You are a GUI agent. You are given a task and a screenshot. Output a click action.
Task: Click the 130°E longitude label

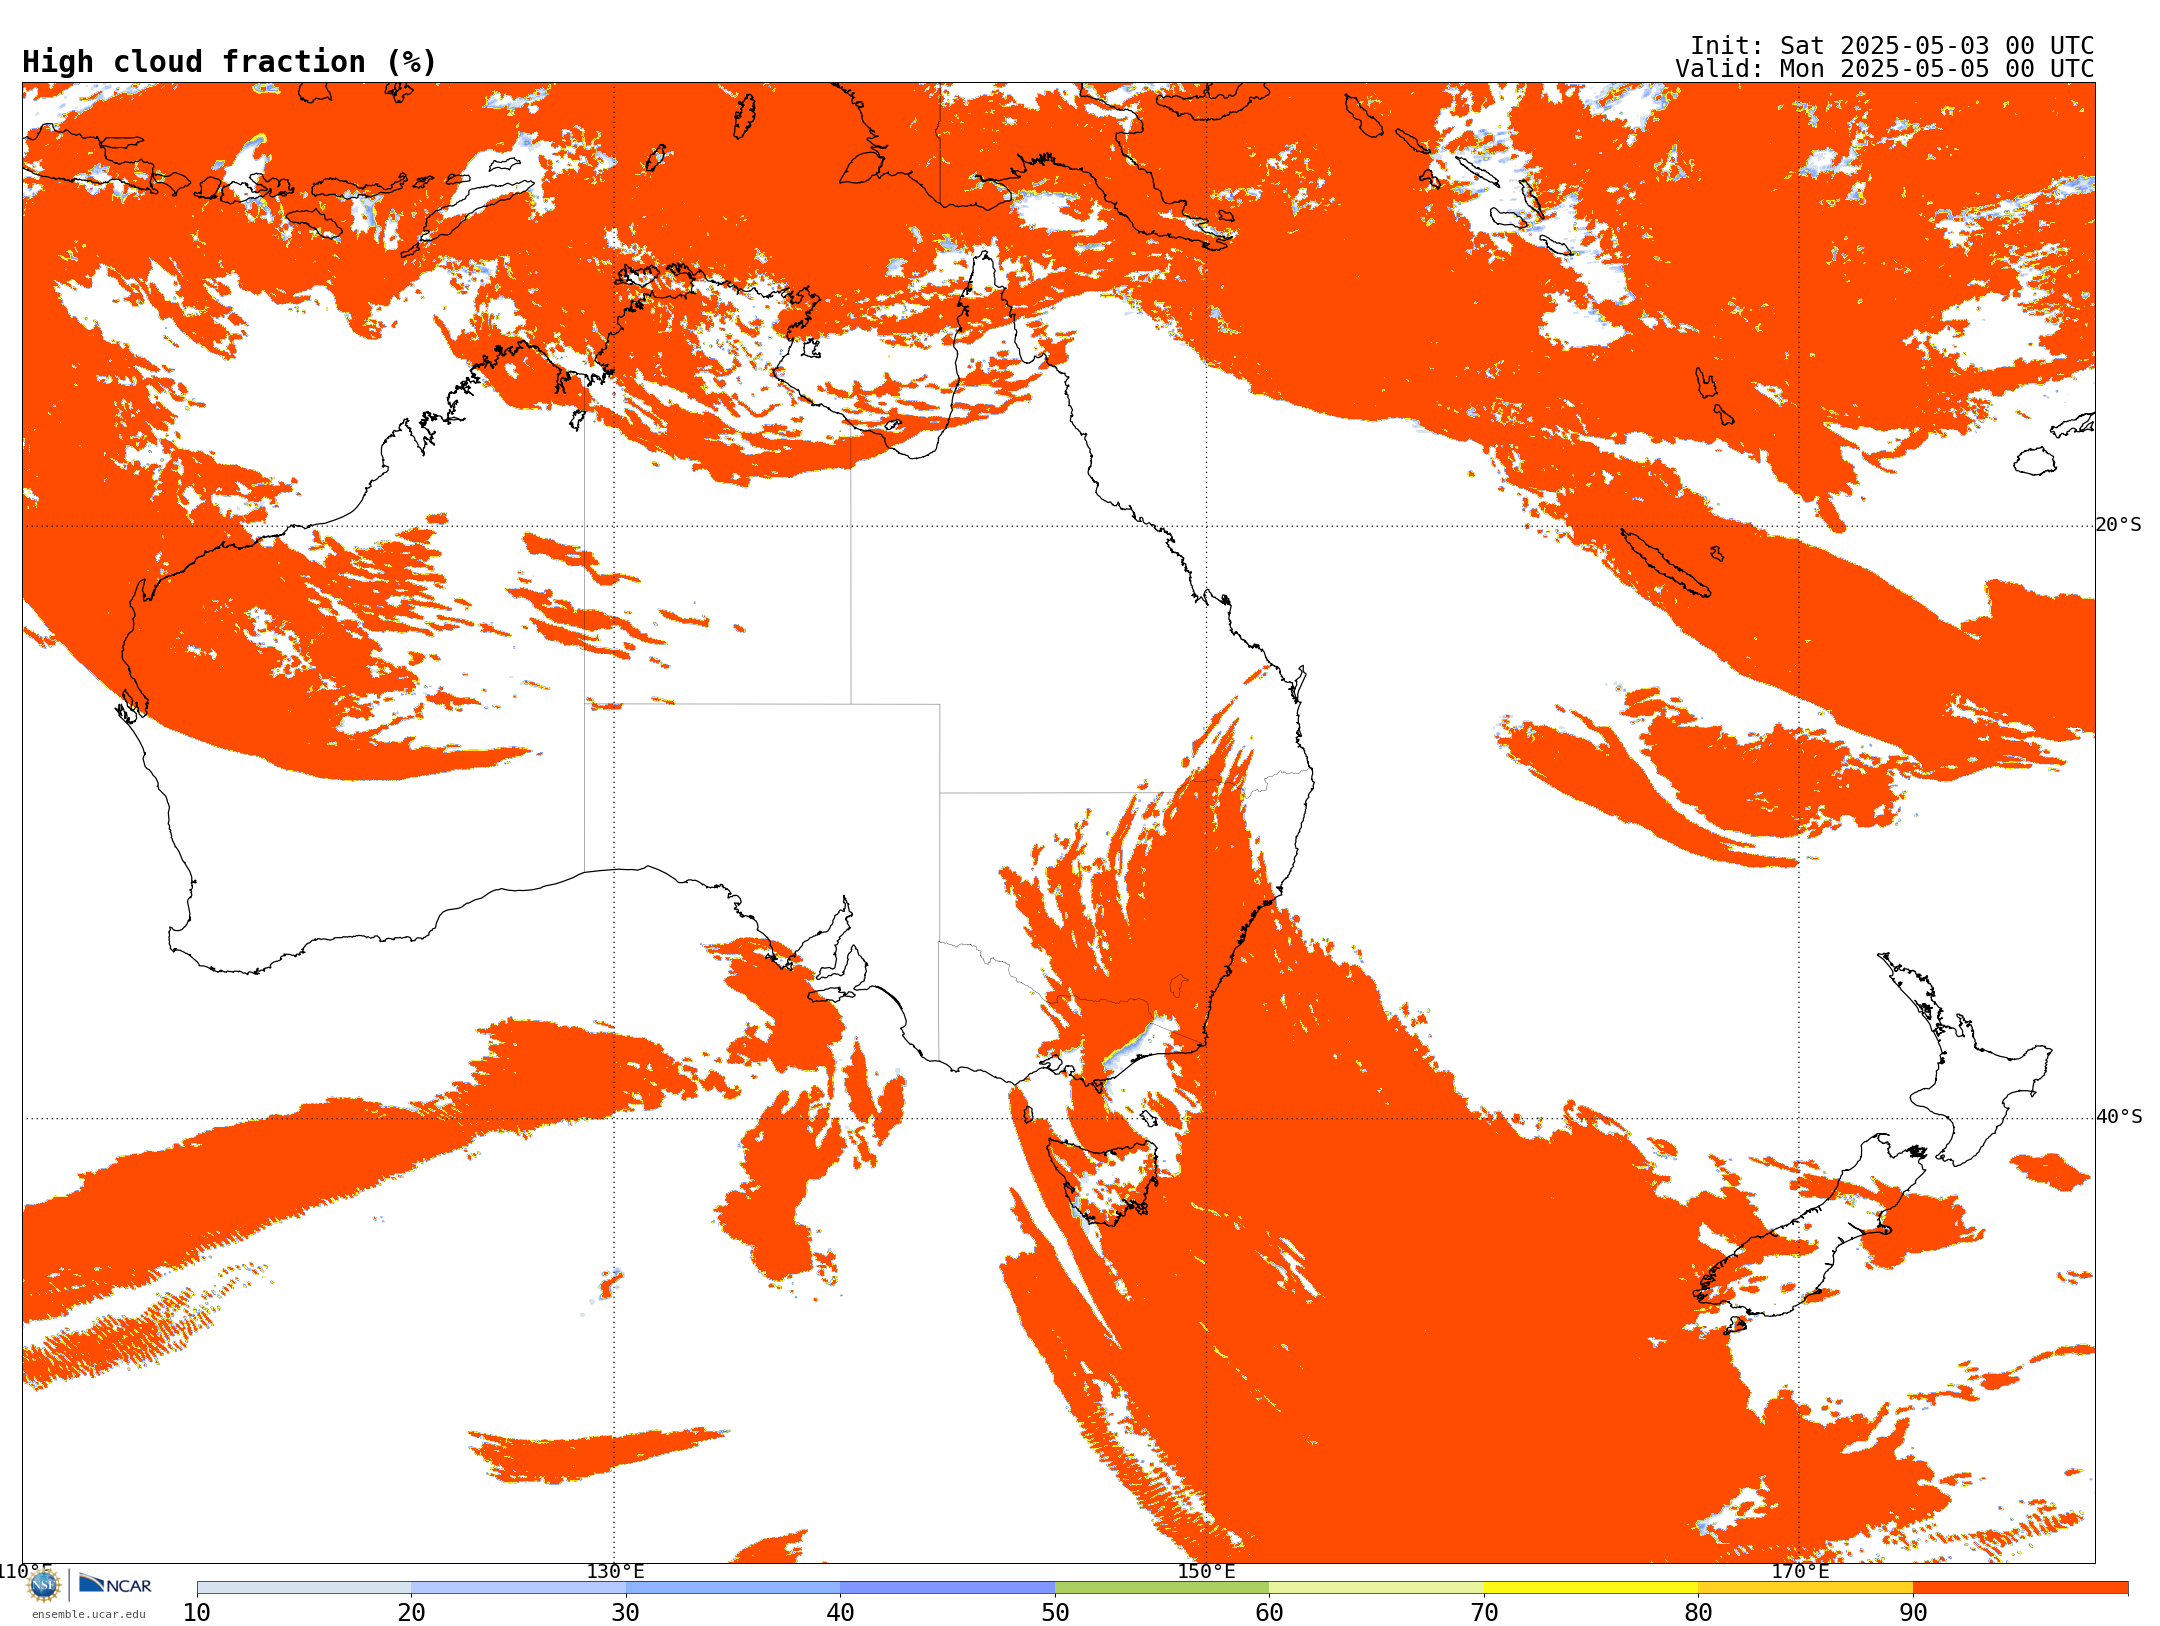click(x=615, y=1571)
